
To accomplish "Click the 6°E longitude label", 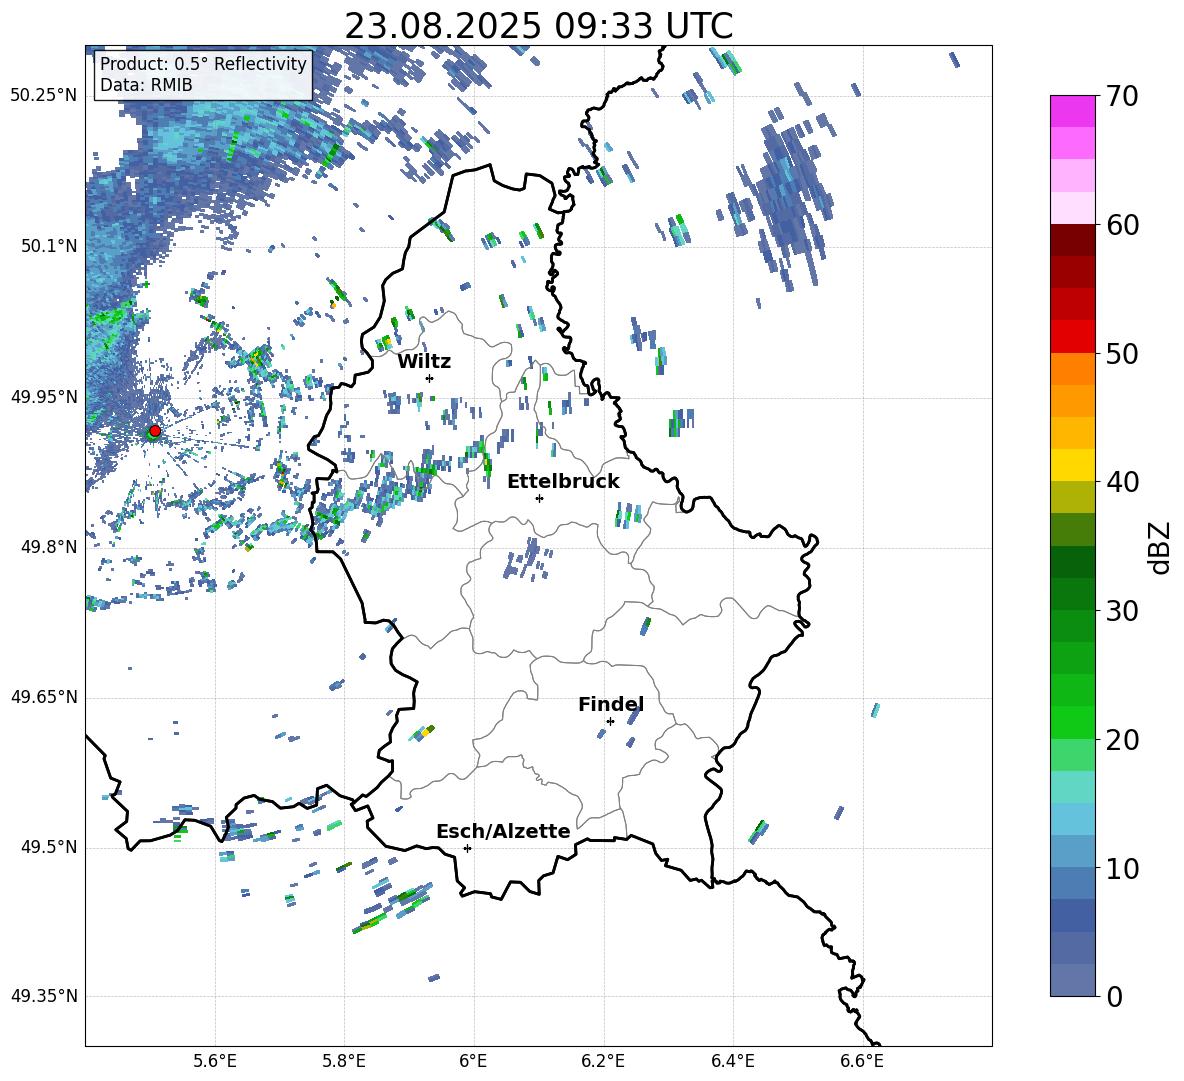I will point(473,1061).
